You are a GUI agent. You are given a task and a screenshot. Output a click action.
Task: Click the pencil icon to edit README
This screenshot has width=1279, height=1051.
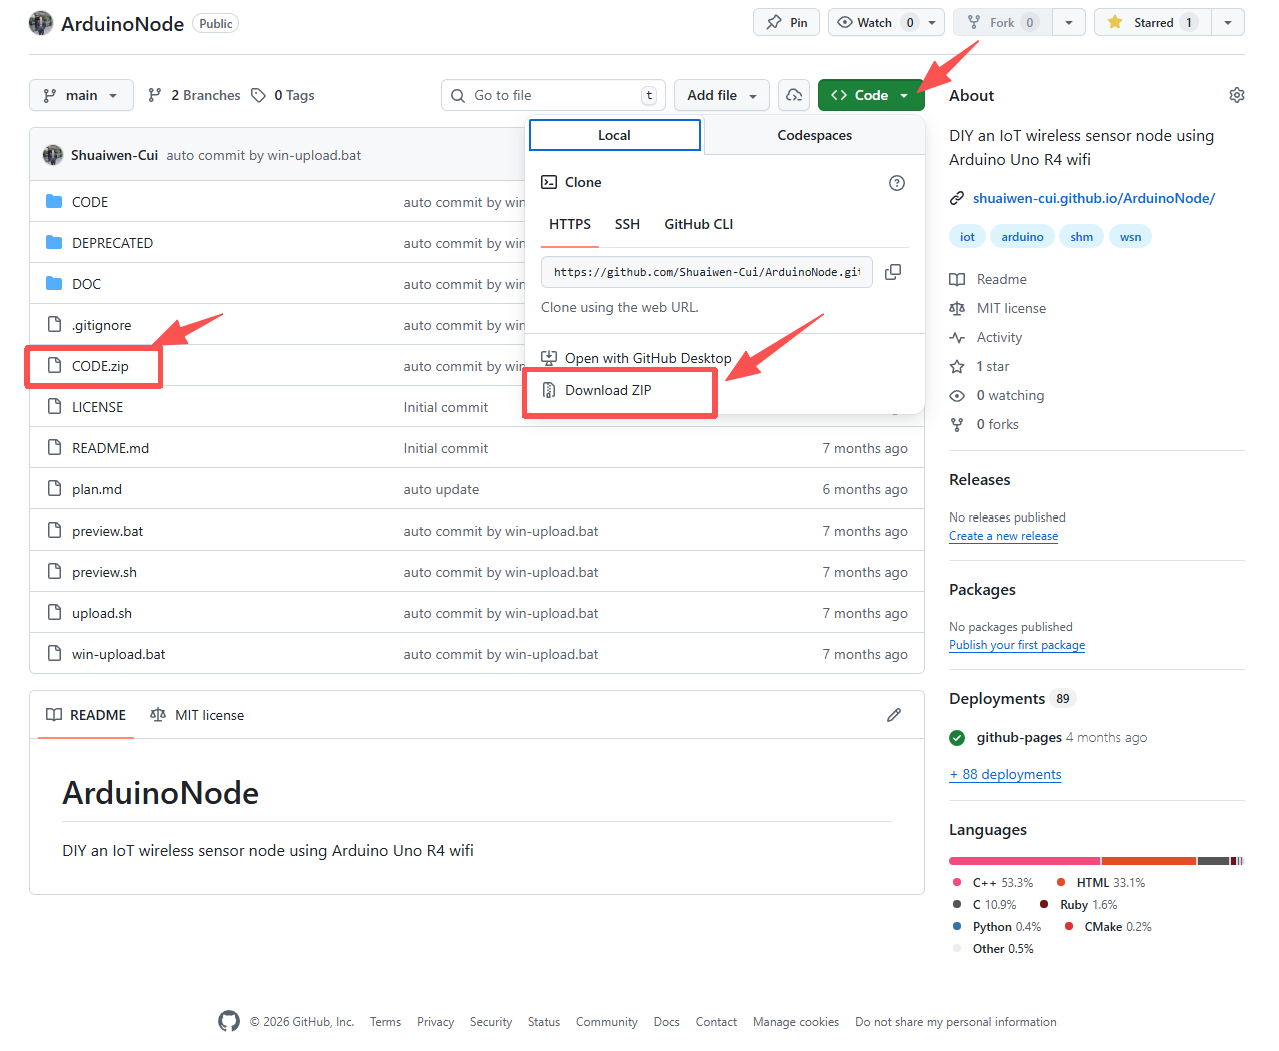pyautogui.click(x=894, y=715)
